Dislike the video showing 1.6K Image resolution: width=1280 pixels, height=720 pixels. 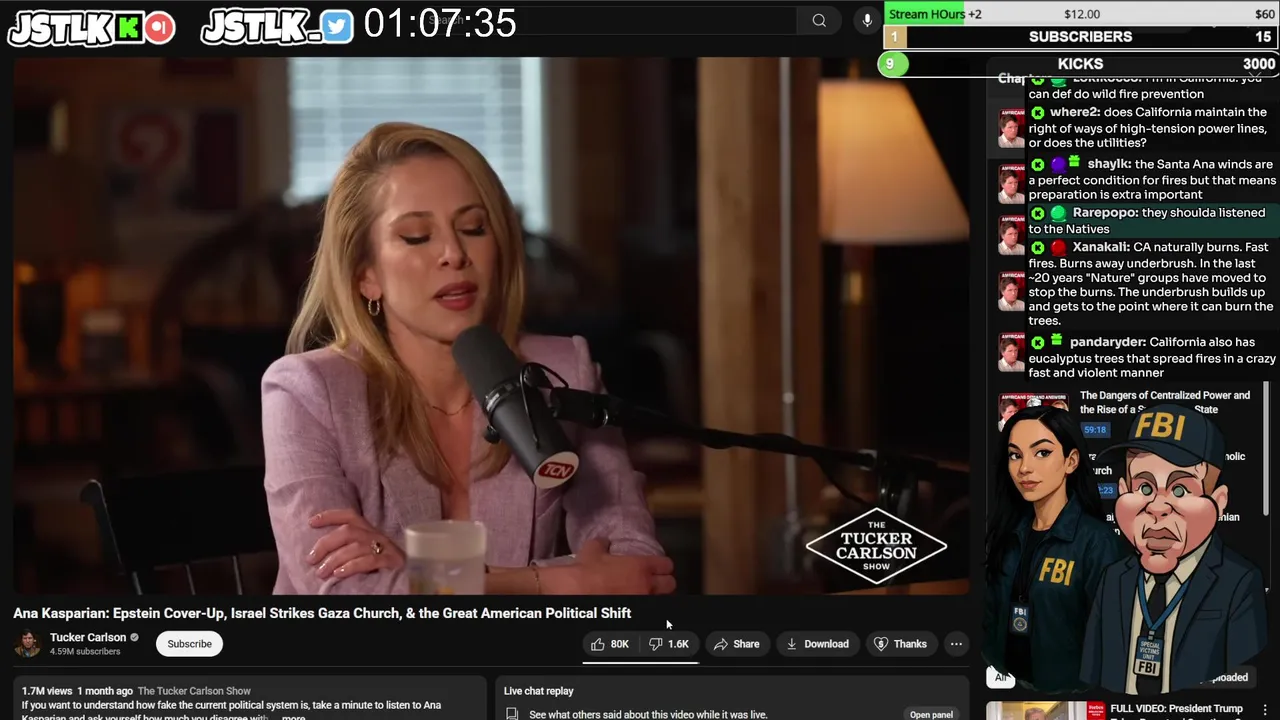click(x=669, y=644)
